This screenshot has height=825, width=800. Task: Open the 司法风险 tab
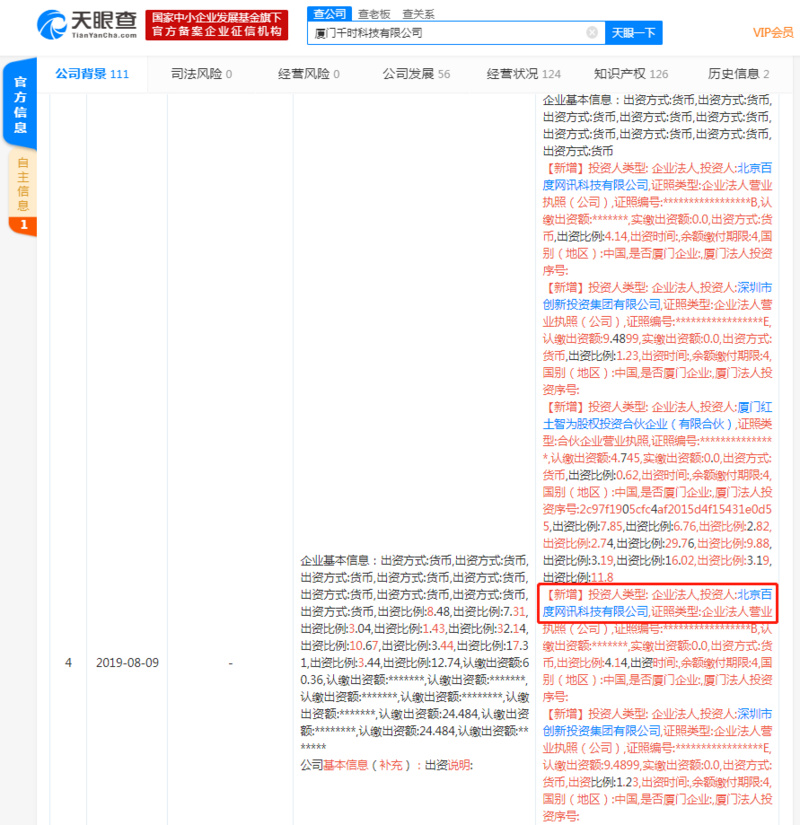click(201, 74)
